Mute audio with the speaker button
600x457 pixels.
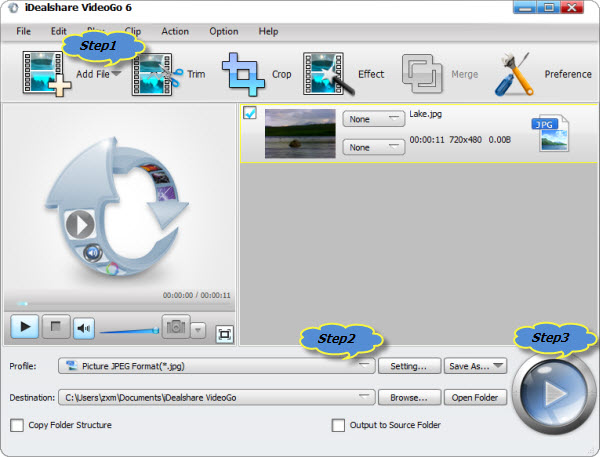click(84, 328)
